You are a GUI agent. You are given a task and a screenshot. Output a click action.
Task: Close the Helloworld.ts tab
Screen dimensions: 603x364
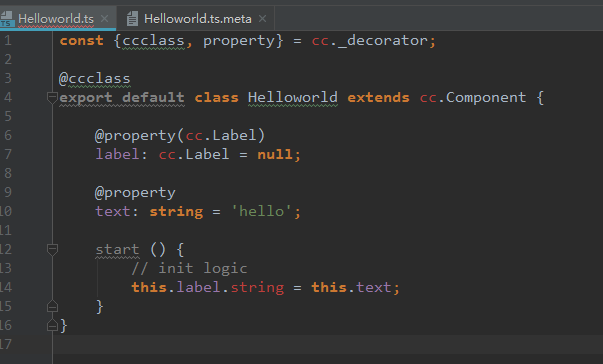pos(104,18)
